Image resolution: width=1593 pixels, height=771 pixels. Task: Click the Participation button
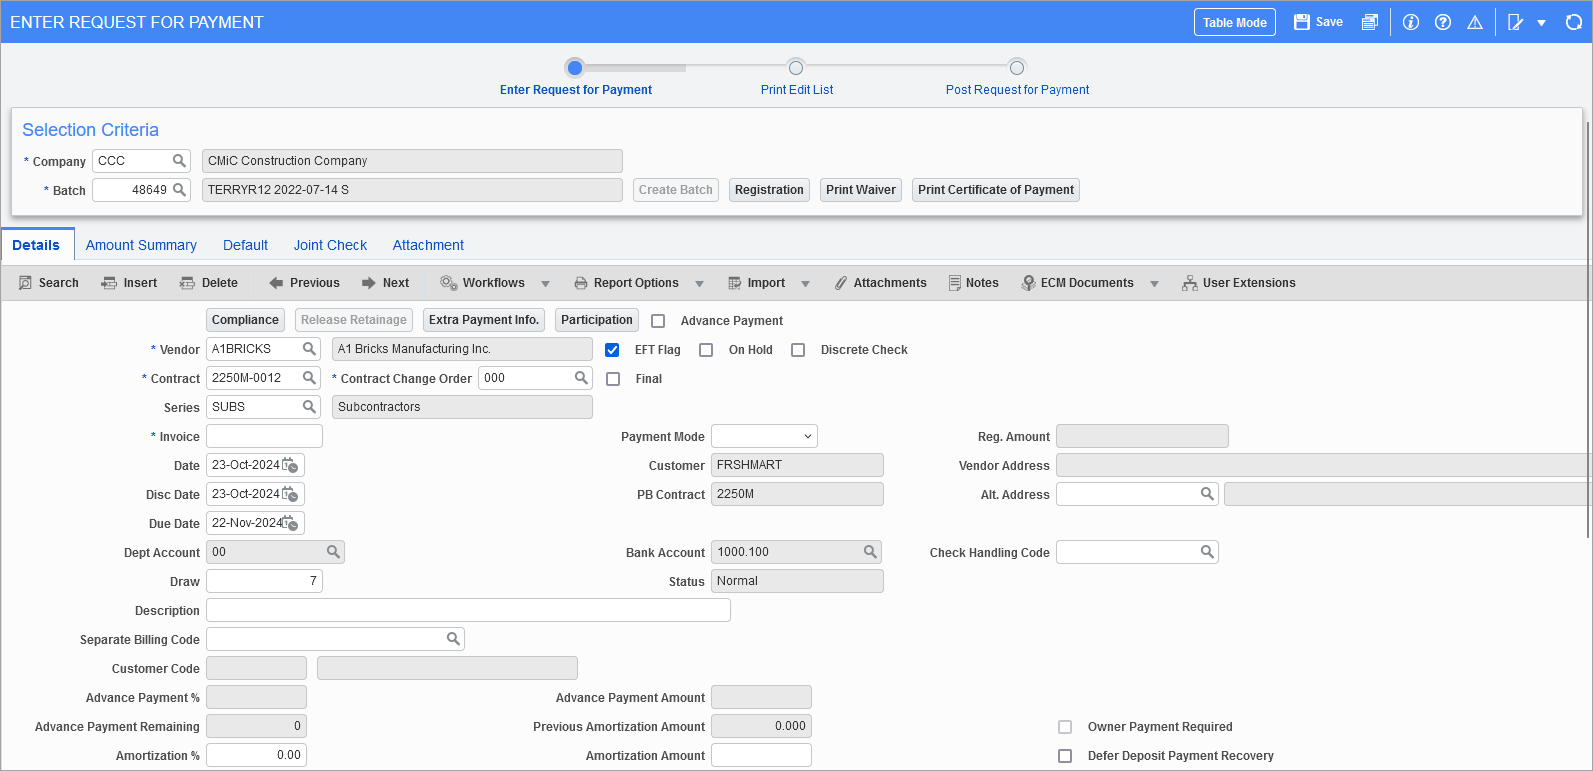[x=596, y=320]
